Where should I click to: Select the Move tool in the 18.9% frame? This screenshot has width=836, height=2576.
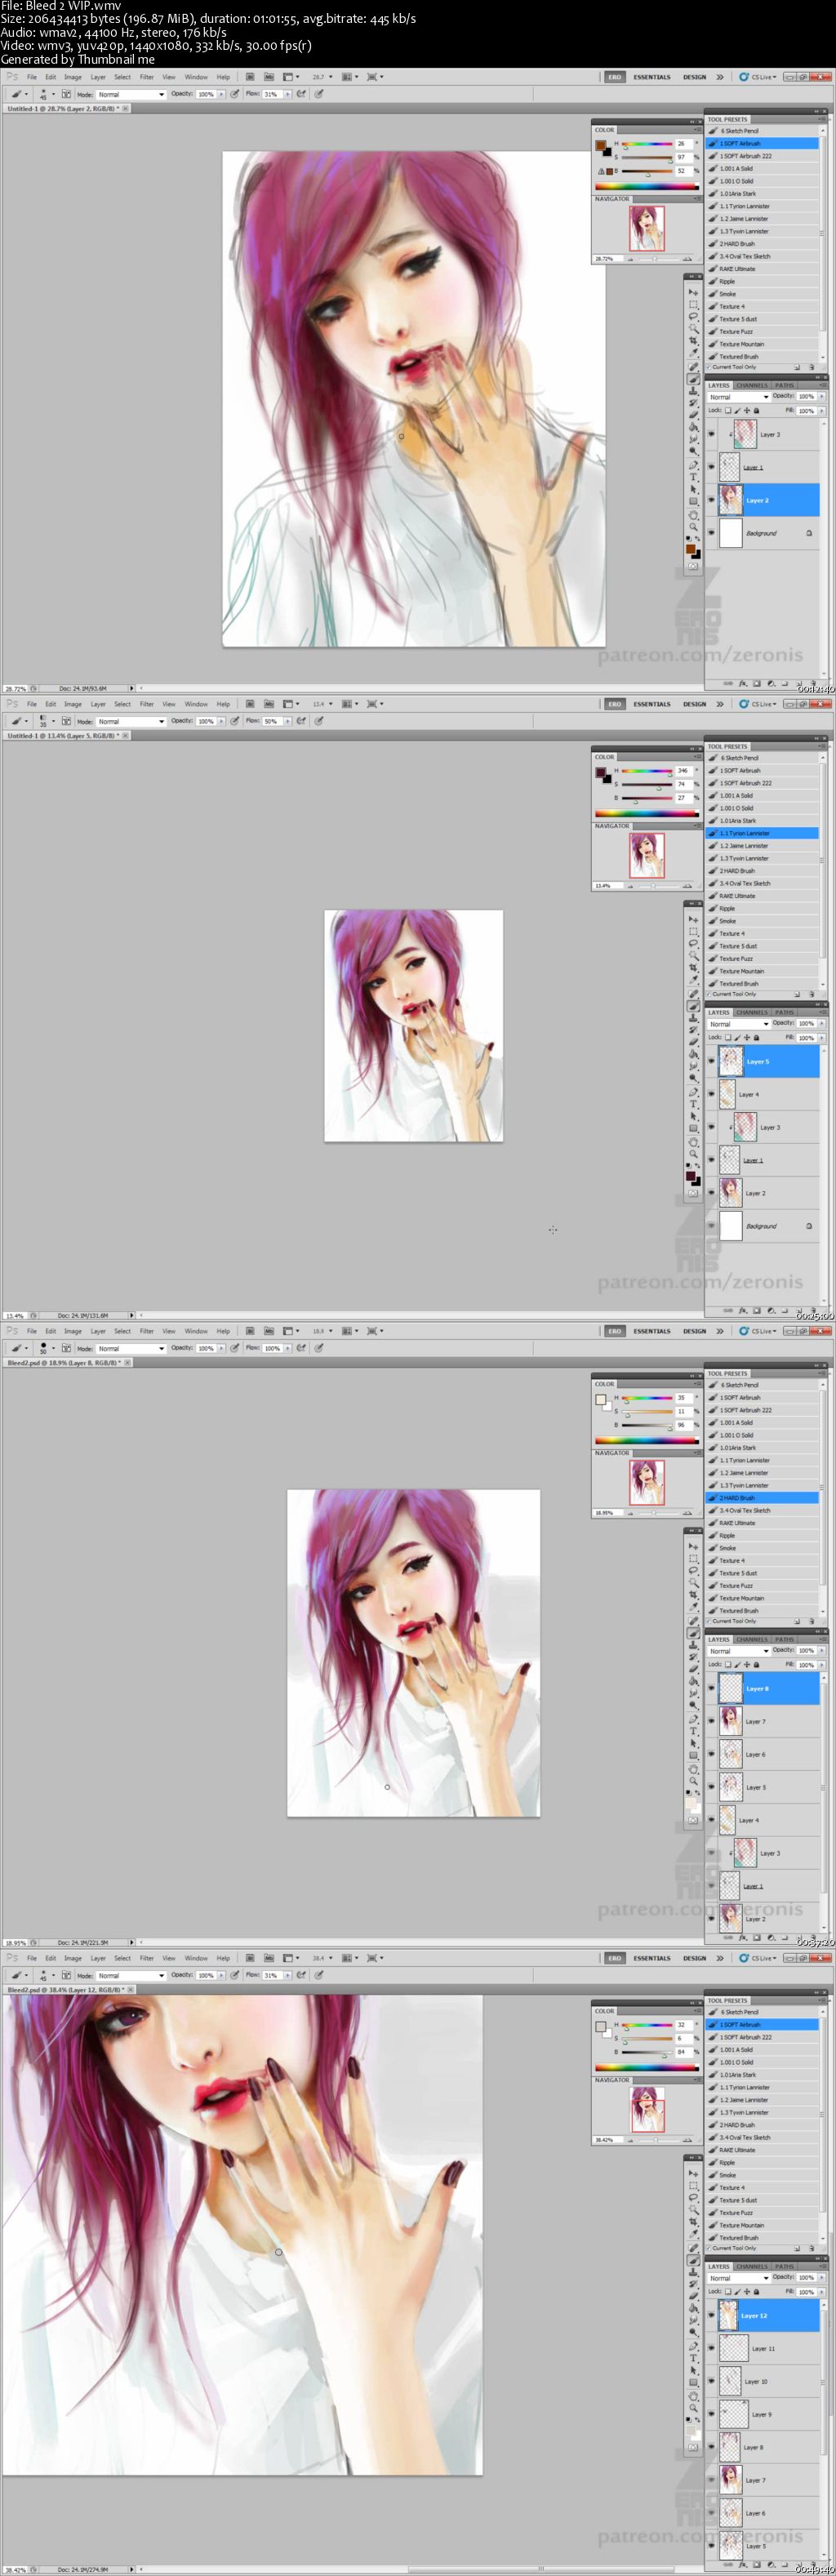[693, 1547]
